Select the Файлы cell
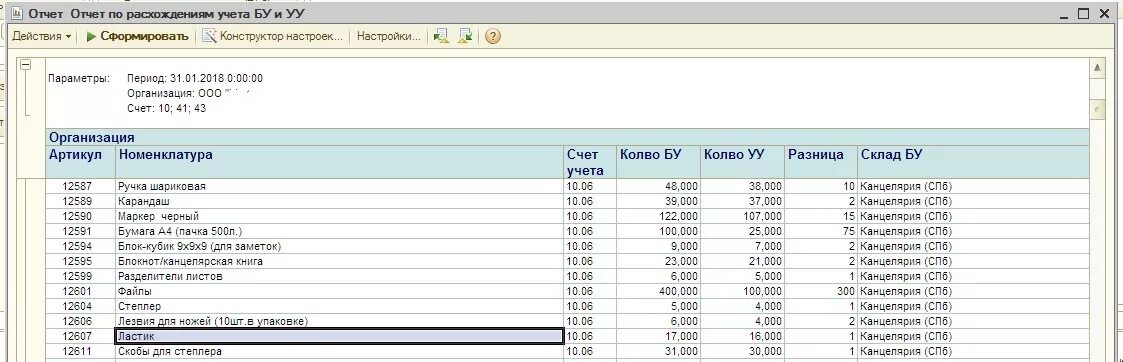 click(340, 292)
